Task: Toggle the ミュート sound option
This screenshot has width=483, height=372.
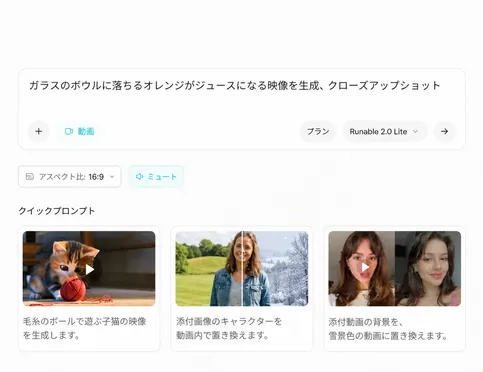Action: tap(156, 177)
